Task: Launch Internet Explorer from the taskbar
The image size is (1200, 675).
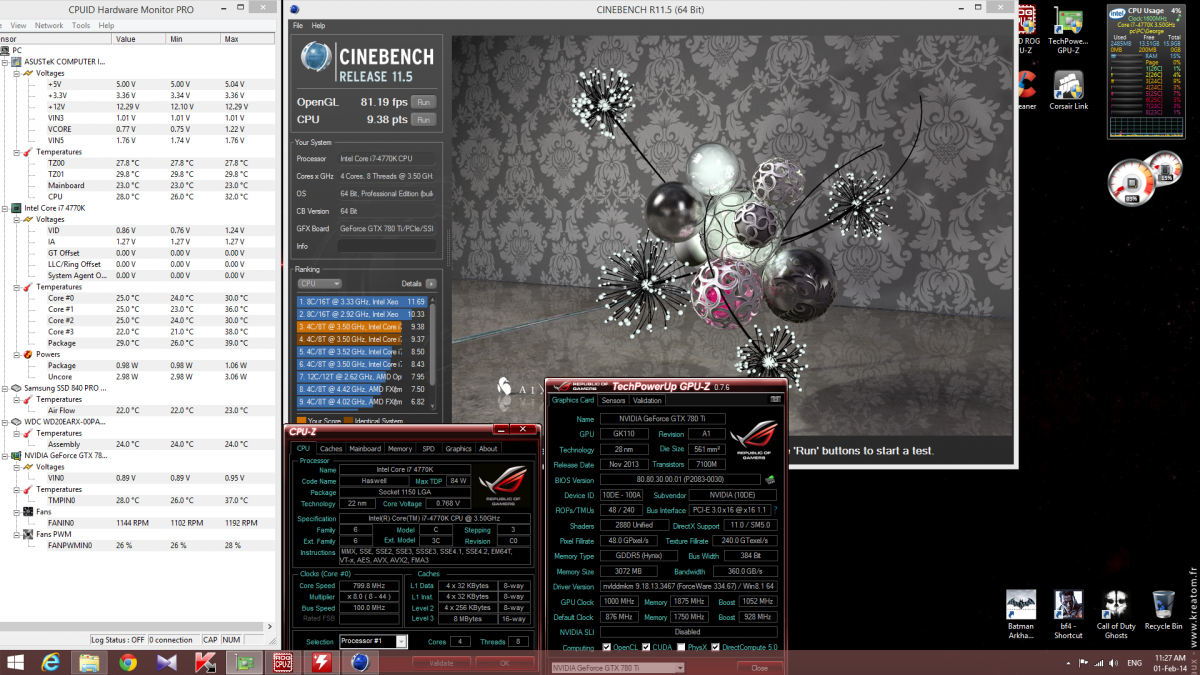Action: (x=51, y=662)
